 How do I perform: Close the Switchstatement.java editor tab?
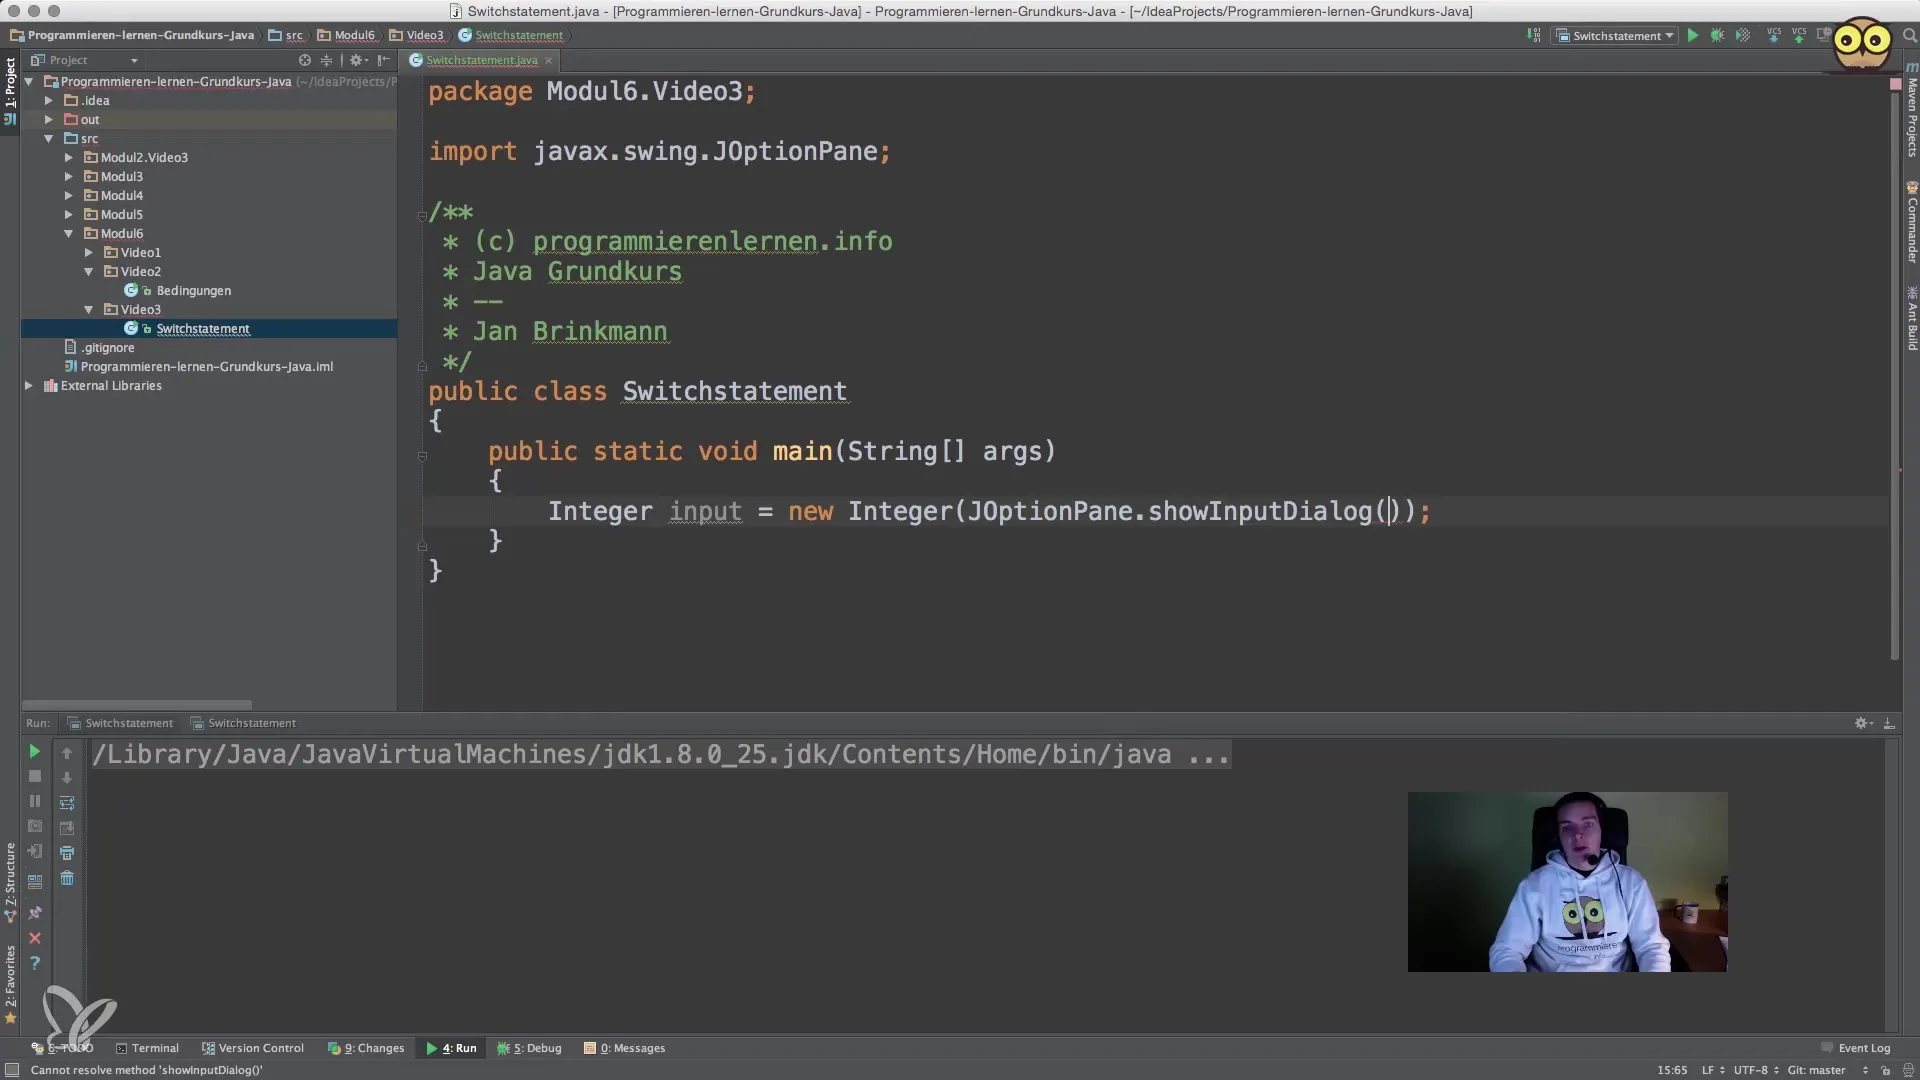coord(548,60)
